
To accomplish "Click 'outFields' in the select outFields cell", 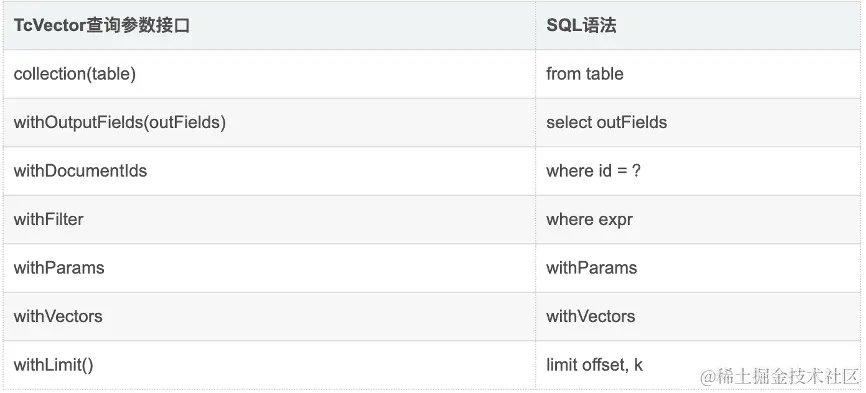I will click(x=632, y=123).
